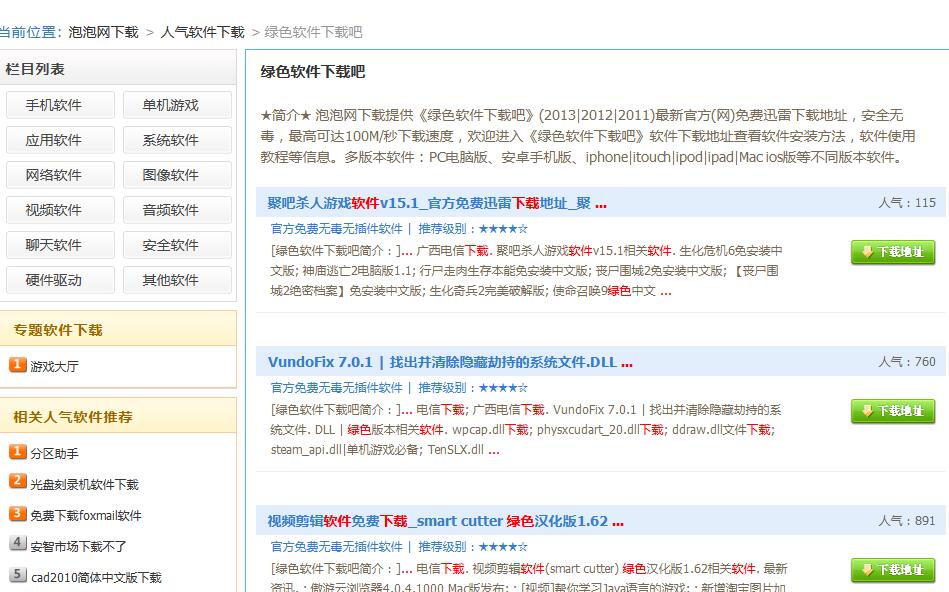Viewport: 949px width, 592px height.
Task: Click the 人气：115 popularity count
Action: pos(907,203)
